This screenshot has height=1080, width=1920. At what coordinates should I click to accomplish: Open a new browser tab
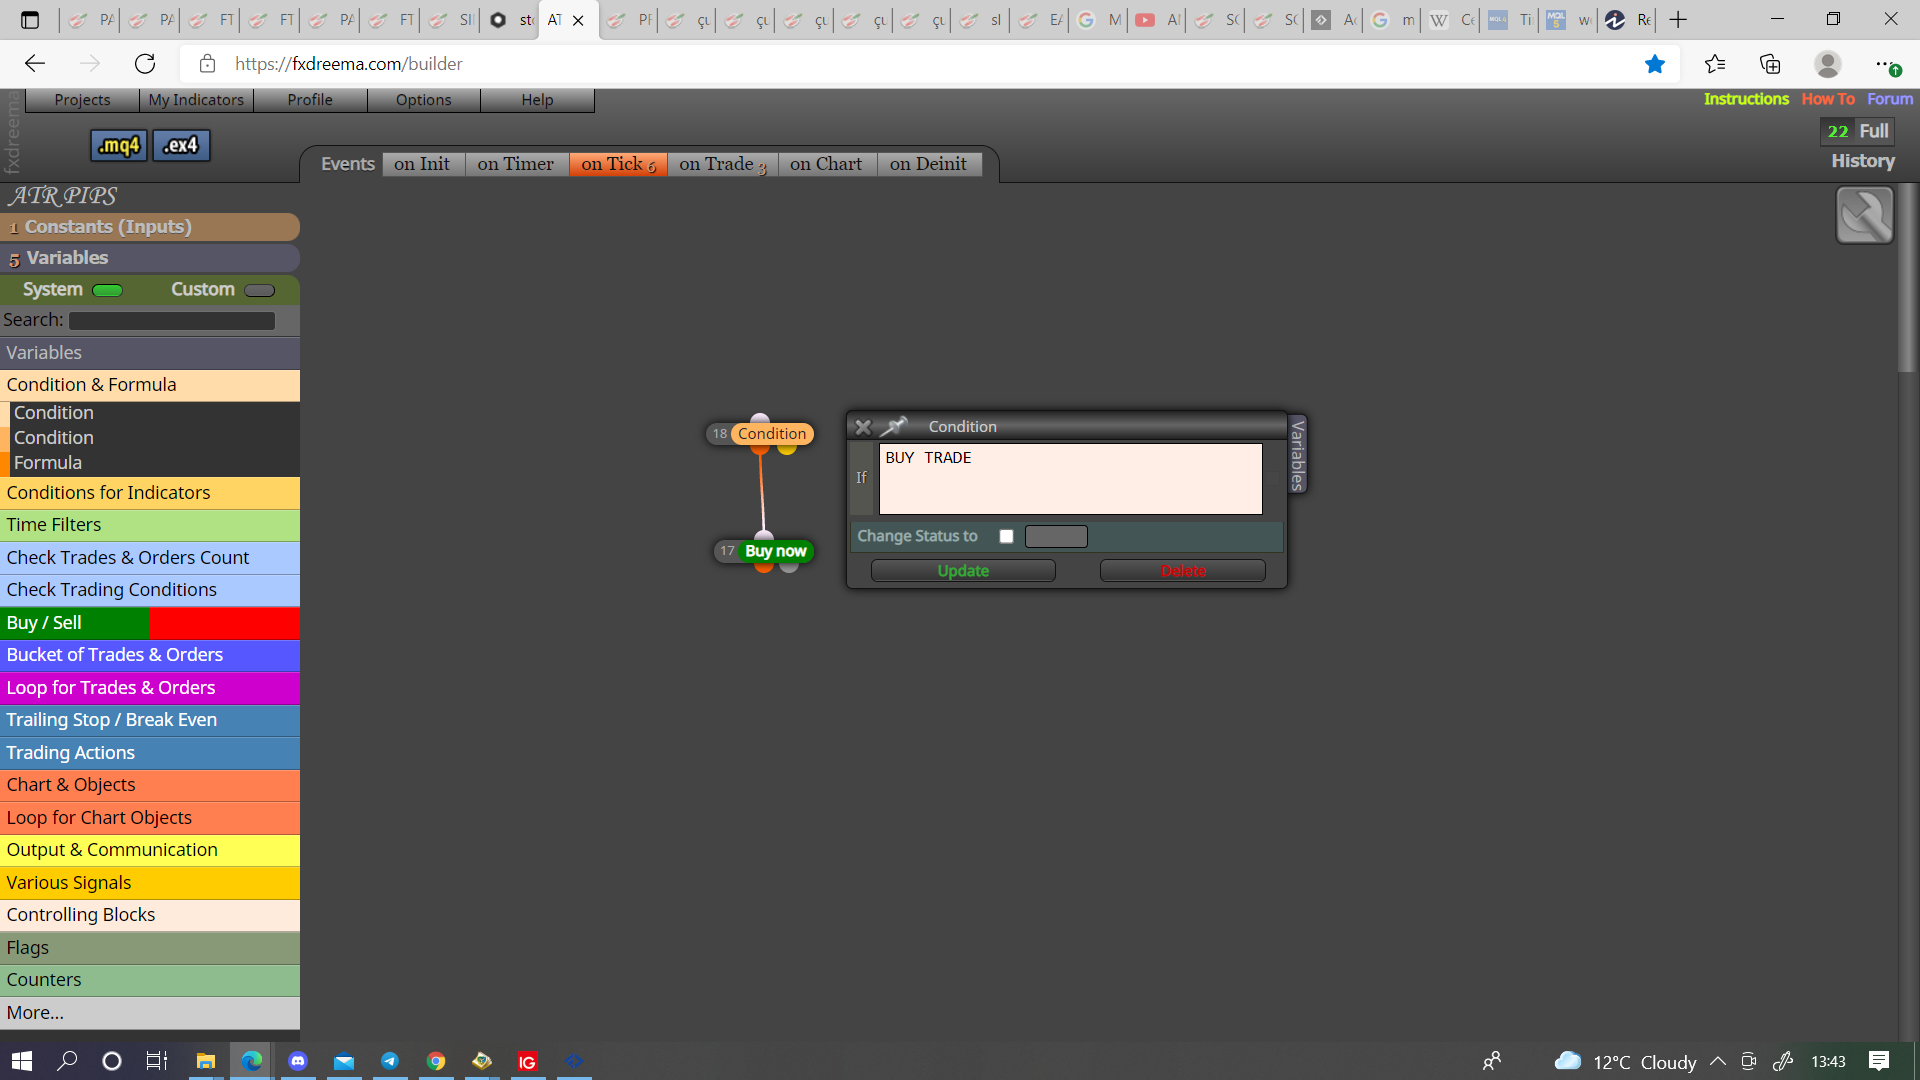(1678, 19)
